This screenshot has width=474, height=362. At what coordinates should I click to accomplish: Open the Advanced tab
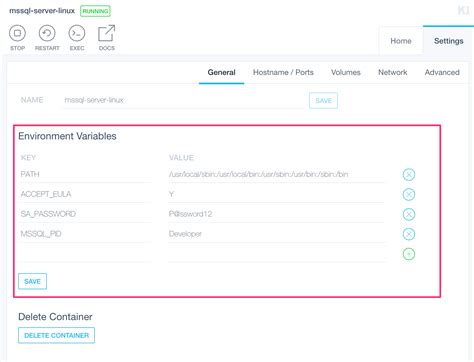click(x=442, y=72)
